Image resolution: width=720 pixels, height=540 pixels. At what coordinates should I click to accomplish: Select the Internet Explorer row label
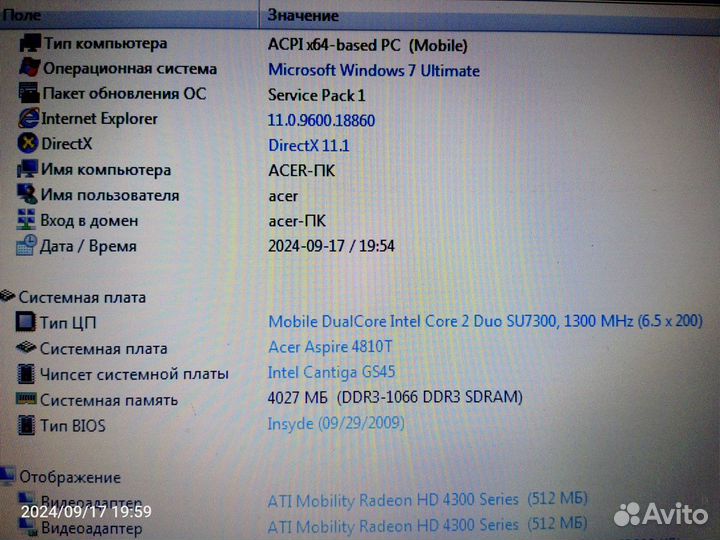pos(100,119)
